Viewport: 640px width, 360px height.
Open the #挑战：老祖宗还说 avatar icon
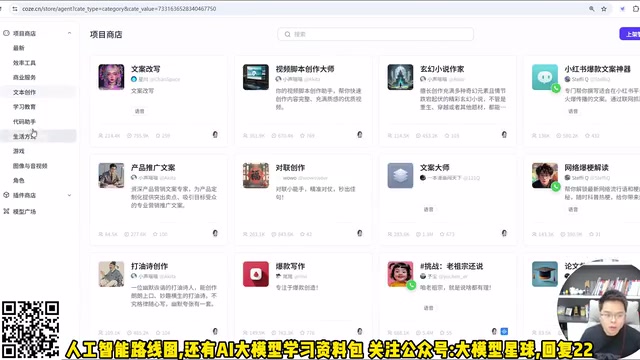[x=400, y=274]
